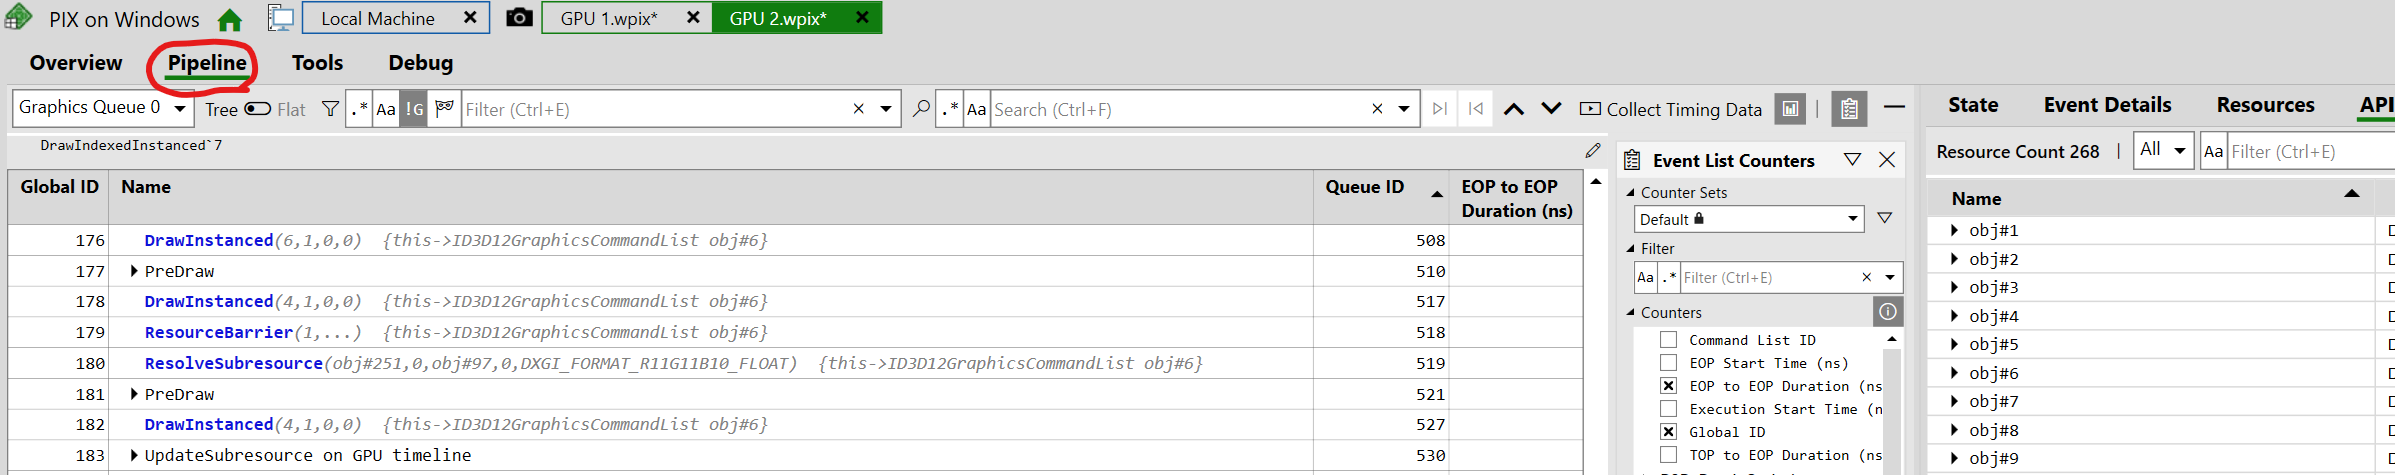Click the Collect Timing Data chart icon
This screenshot has width=2395, height=475.
(x=1790, y=109)
